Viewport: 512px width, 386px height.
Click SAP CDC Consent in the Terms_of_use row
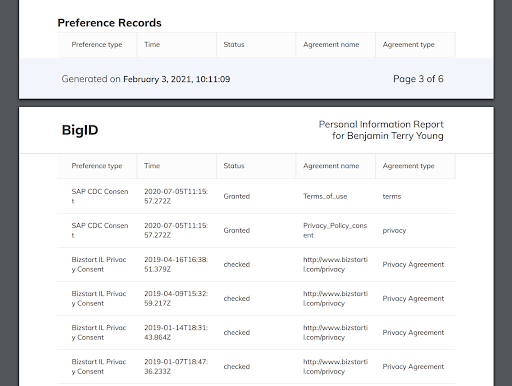[100, 196]
